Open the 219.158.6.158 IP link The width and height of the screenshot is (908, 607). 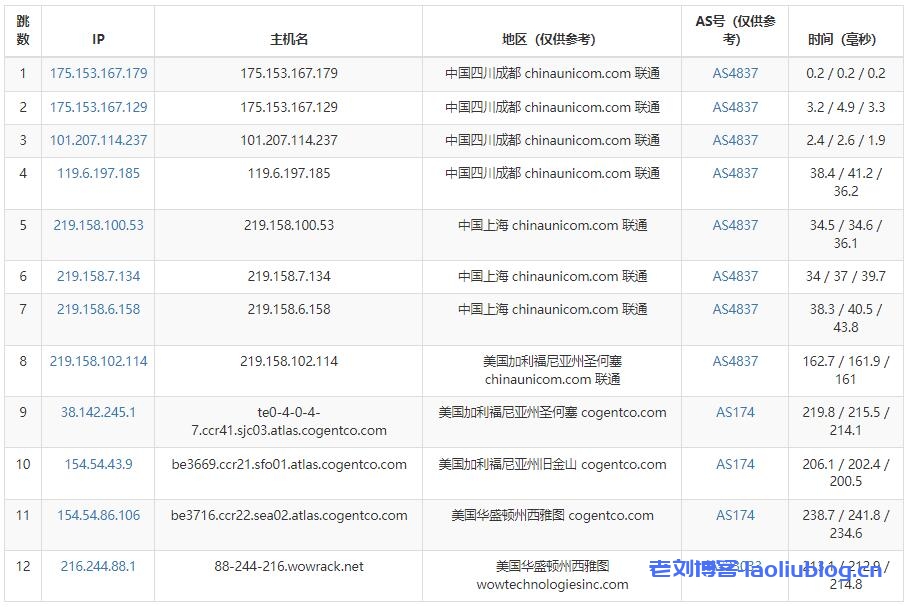pos(98,309)
